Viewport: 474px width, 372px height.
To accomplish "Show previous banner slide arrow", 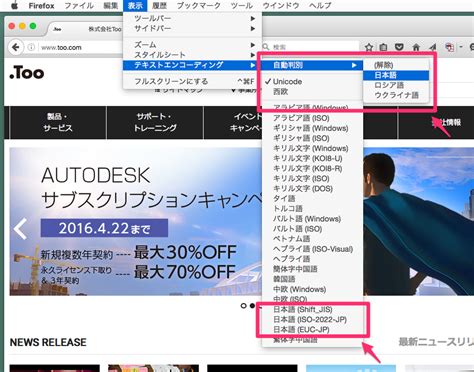I will tap(20, 229).
